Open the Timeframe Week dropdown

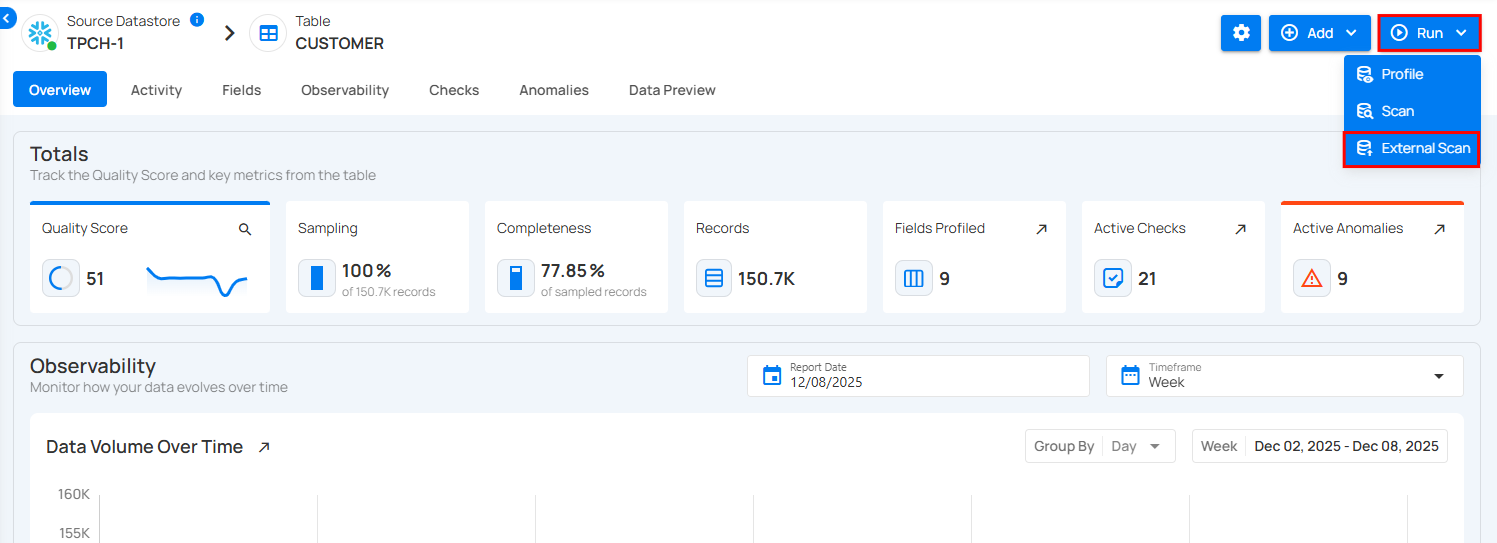1284,376
